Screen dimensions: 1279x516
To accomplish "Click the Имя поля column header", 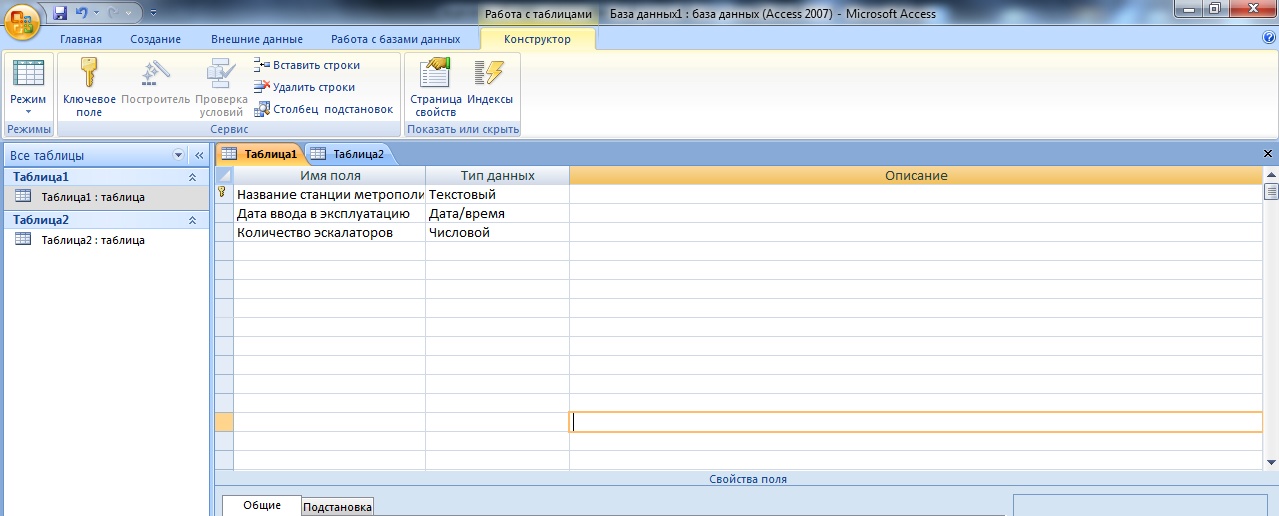I will pyautogui.click(x=330, y=176).
